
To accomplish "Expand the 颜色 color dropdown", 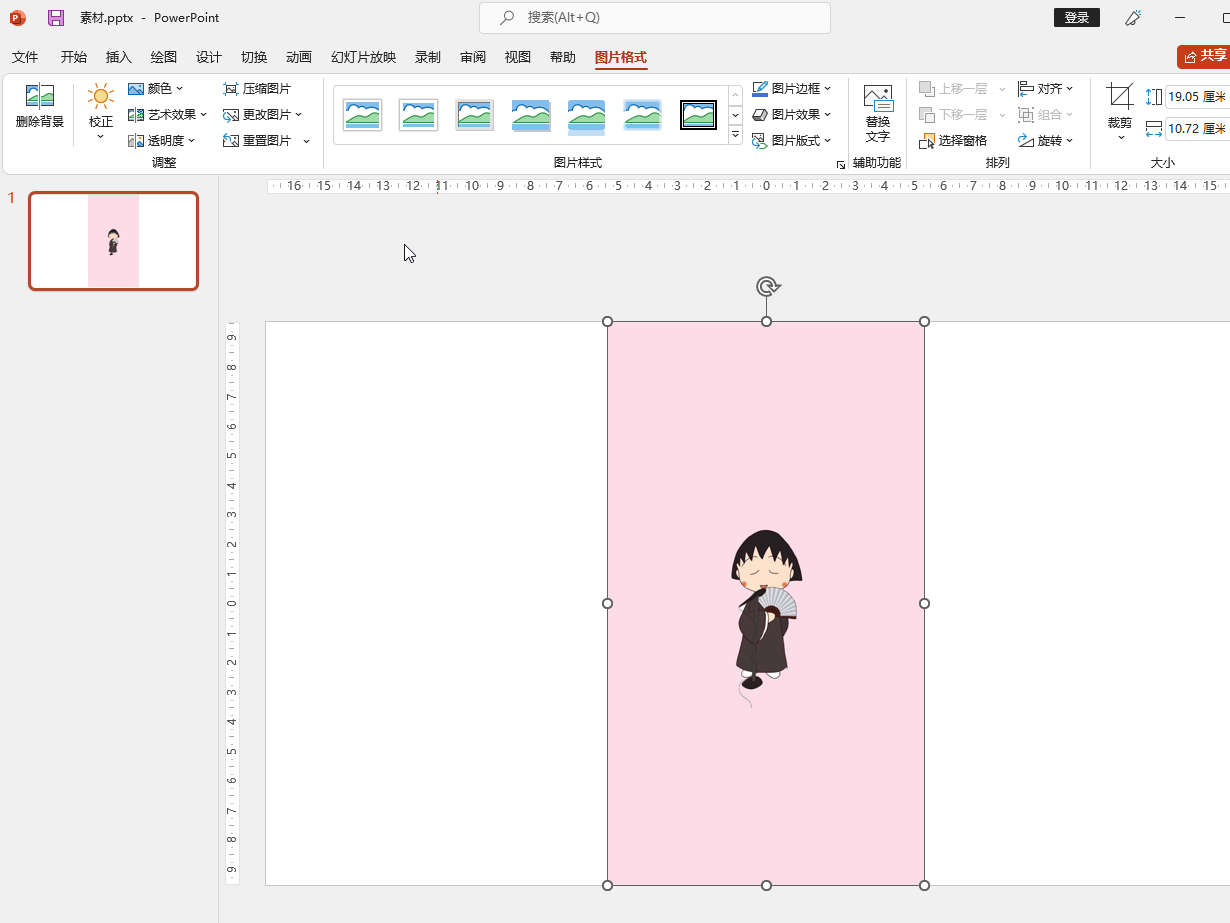I will pos(157,89).
